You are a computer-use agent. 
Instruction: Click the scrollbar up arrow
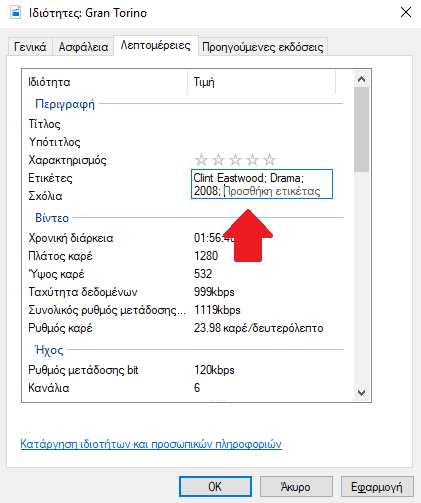[x=361, y=79]
